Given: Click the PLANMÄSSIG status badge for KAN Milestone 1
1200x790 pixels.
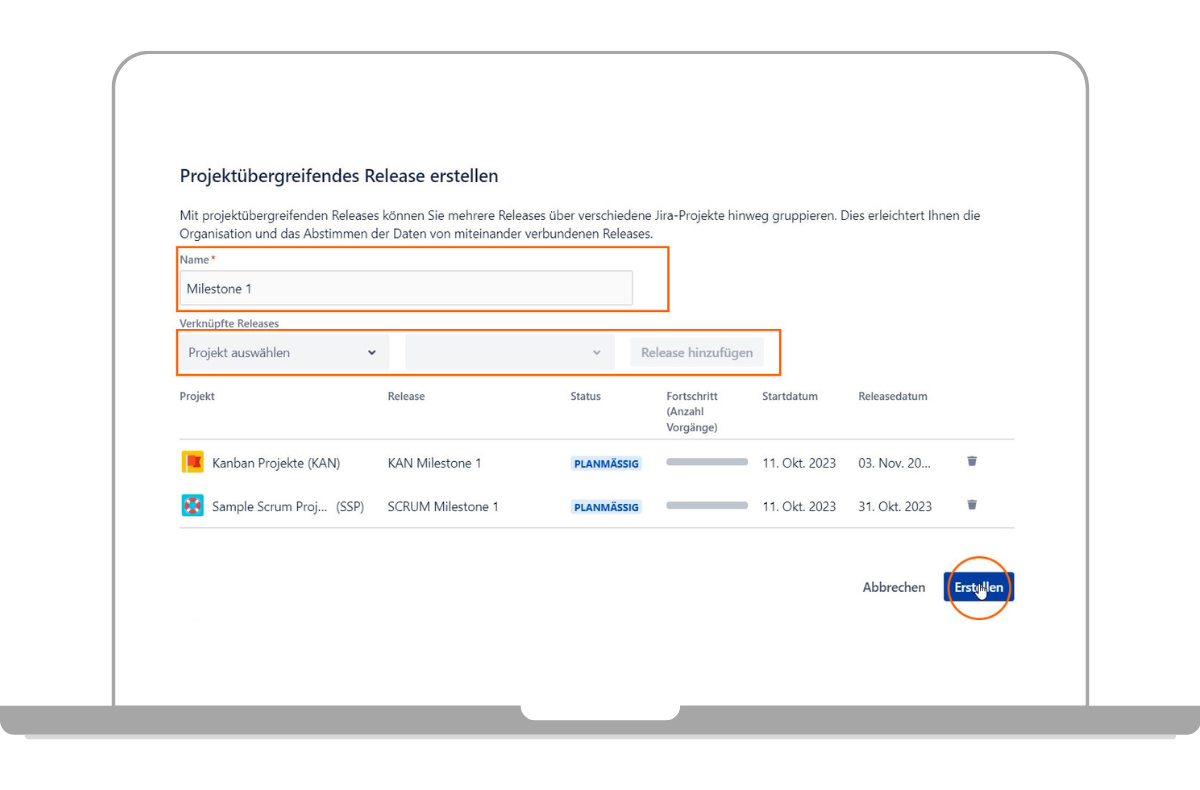Looking at the screenshot, I should point(606,464).
